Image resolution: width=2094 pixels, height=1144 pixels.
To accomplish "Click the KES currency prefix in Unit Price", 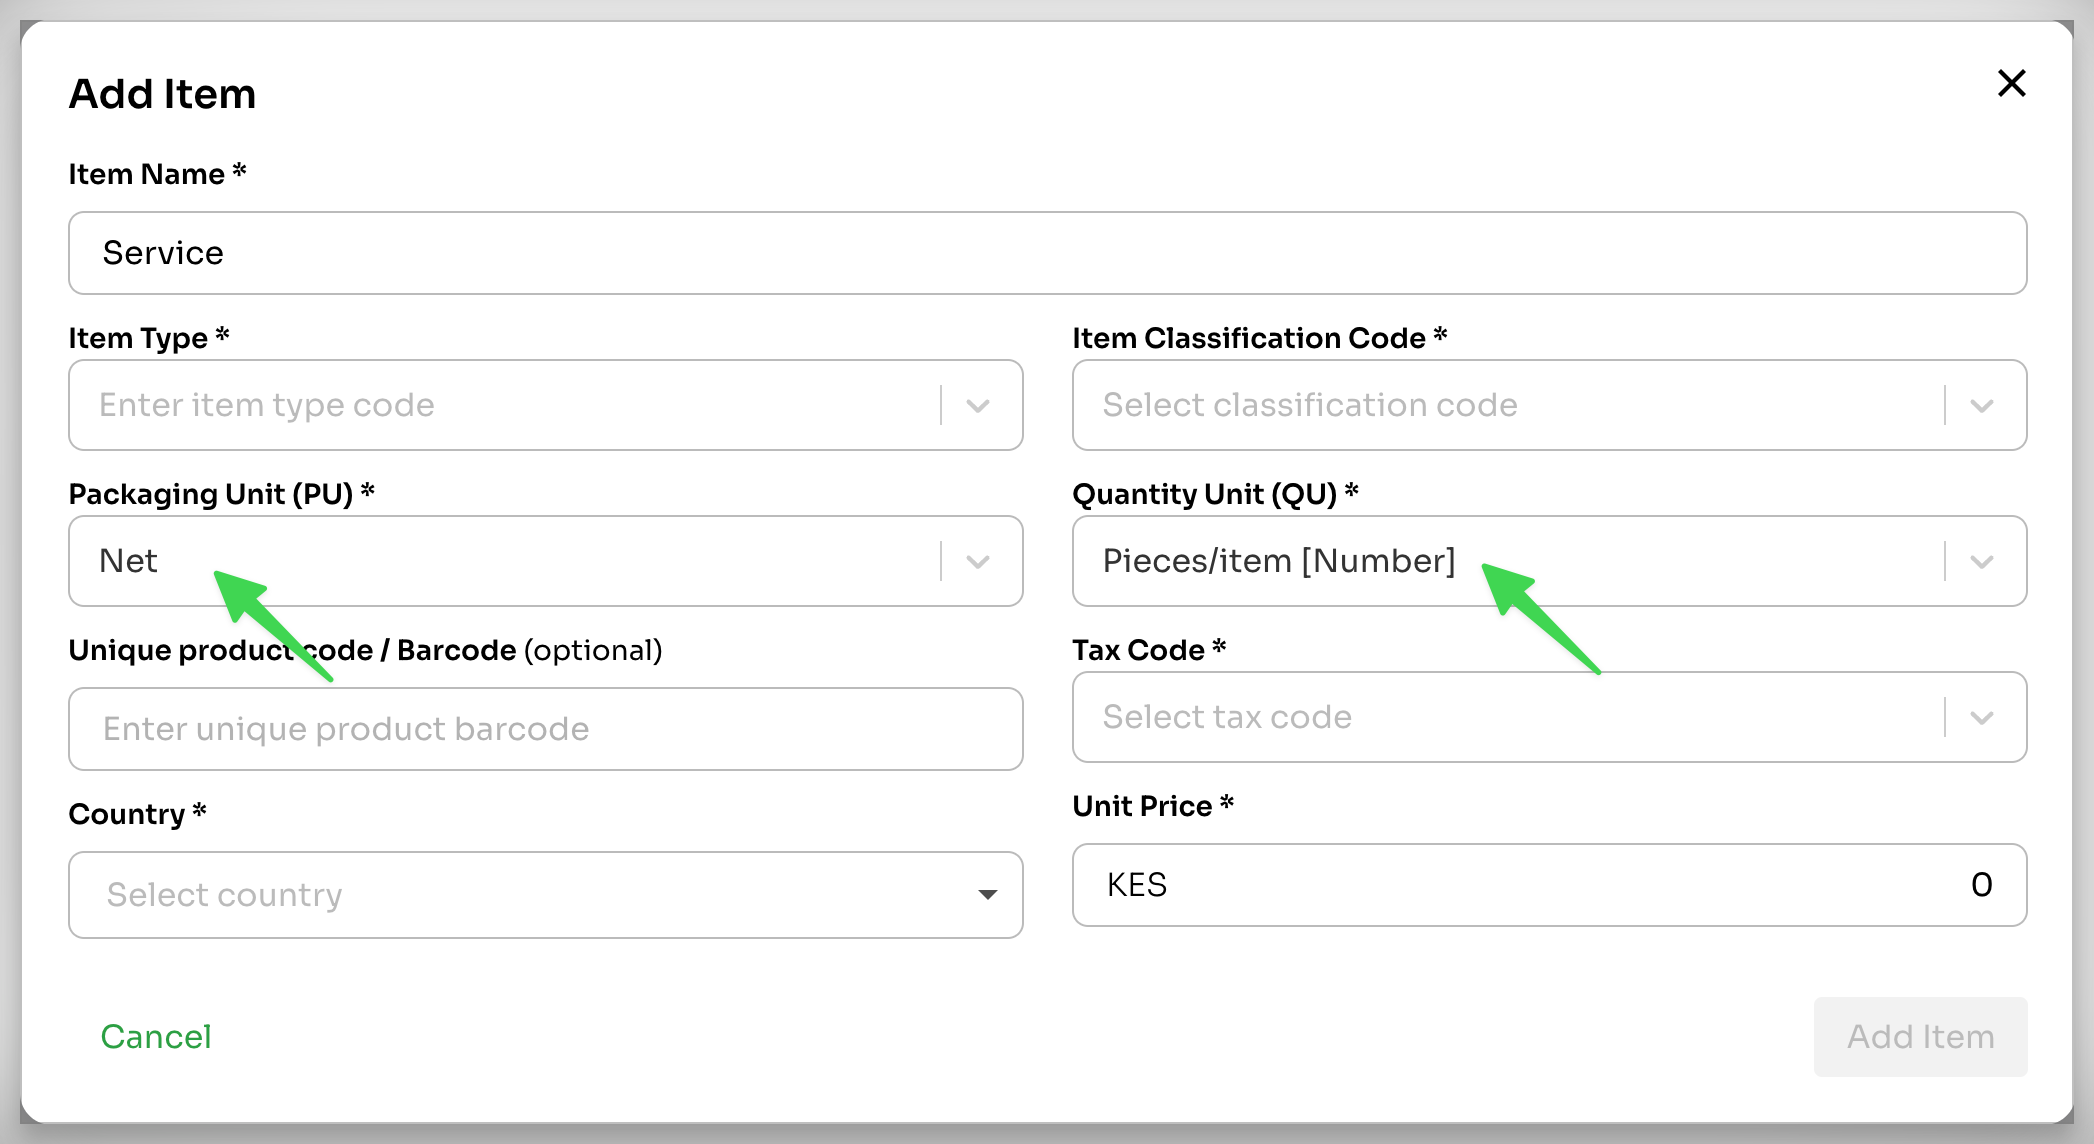I will click(1137, 885).
